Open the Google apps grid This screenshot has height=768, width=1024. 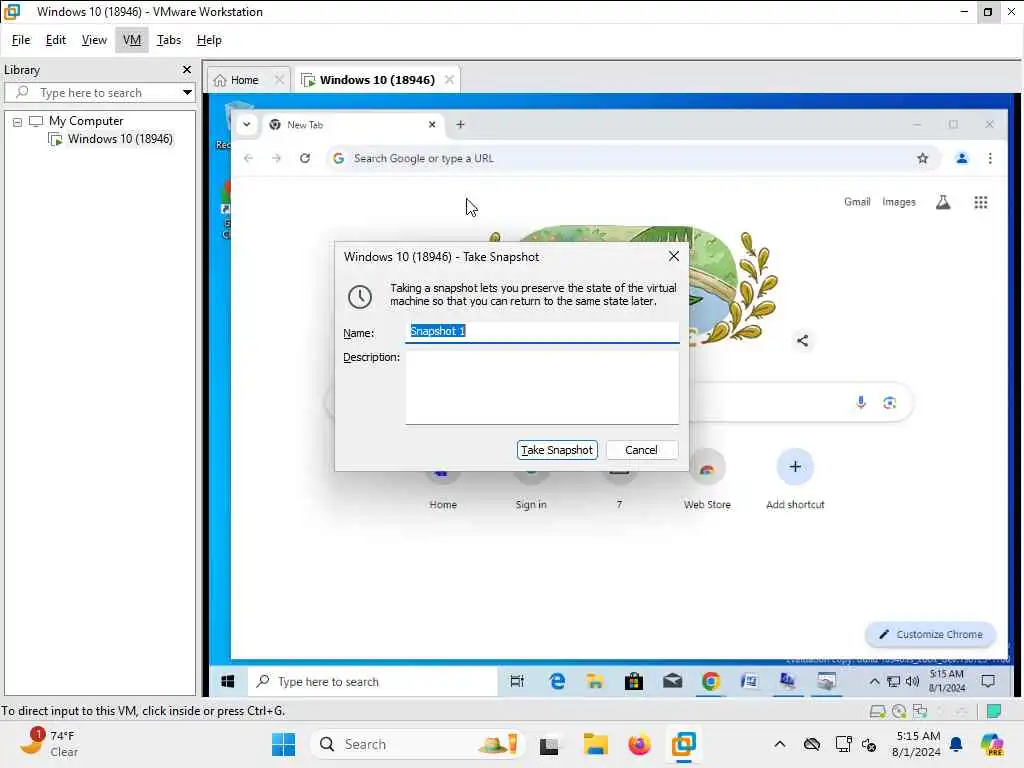[981, 202]
